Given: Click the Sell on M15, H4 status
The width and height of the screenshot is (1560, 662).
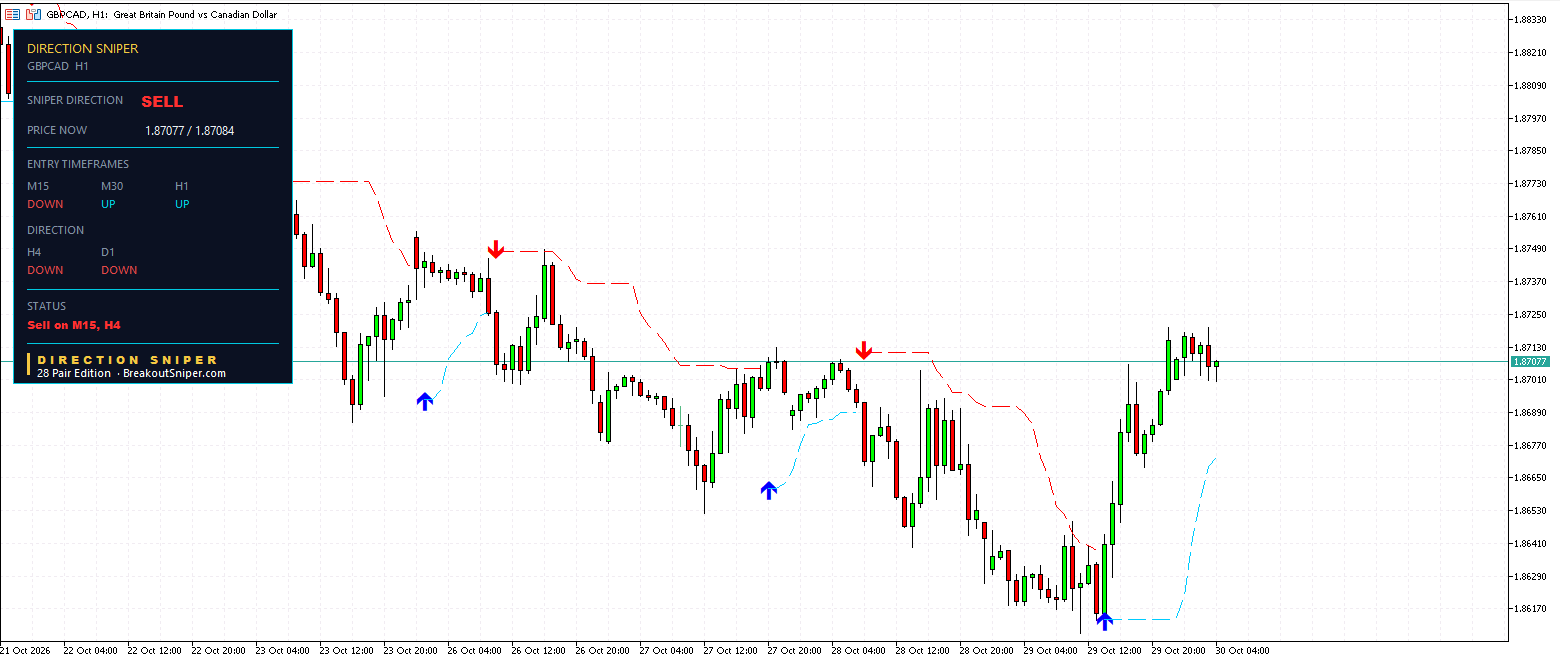Looking at the screenshot, I should (74, 325).
